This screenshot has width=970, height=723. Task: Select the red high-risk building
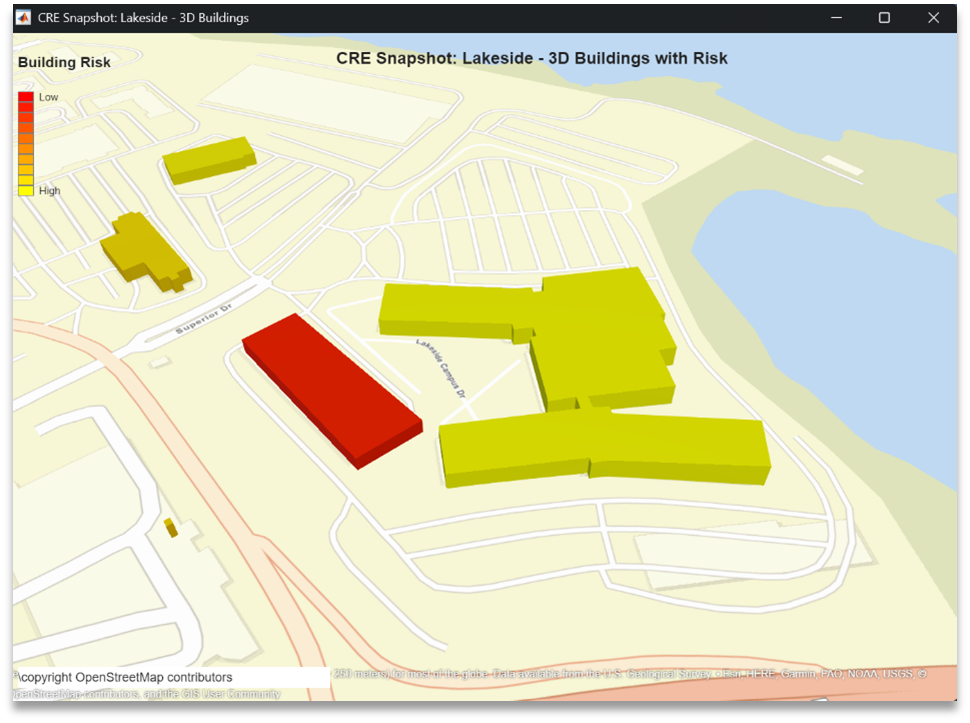(x=330, y=390)
